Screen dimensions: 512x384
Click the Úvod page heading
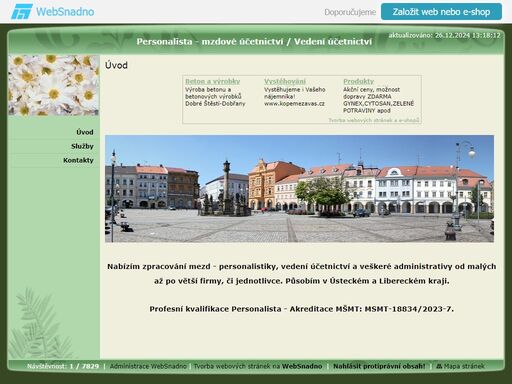point(116,65)
